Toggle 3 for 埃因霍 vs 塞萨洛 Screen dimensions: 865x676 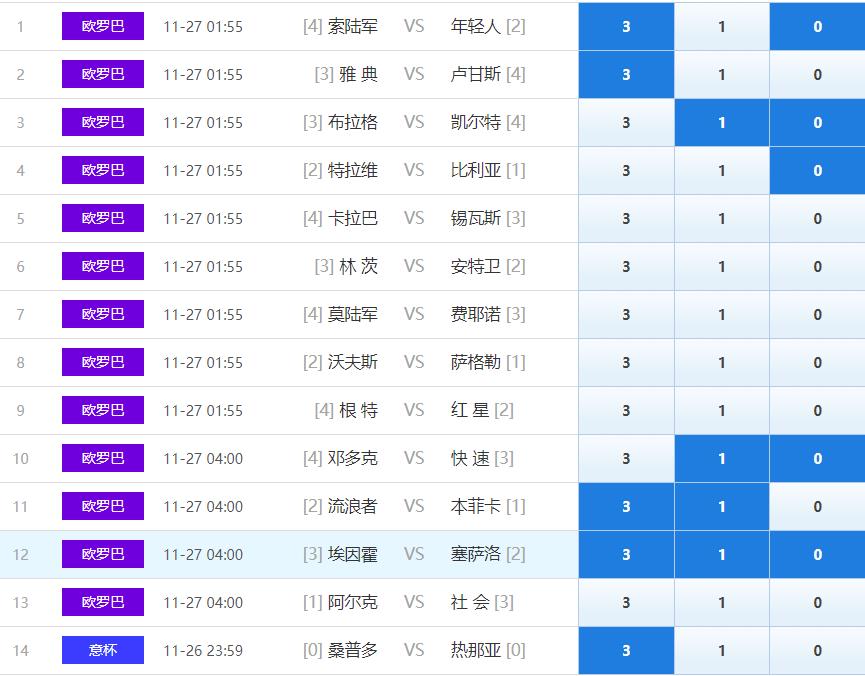click(626, 555)
